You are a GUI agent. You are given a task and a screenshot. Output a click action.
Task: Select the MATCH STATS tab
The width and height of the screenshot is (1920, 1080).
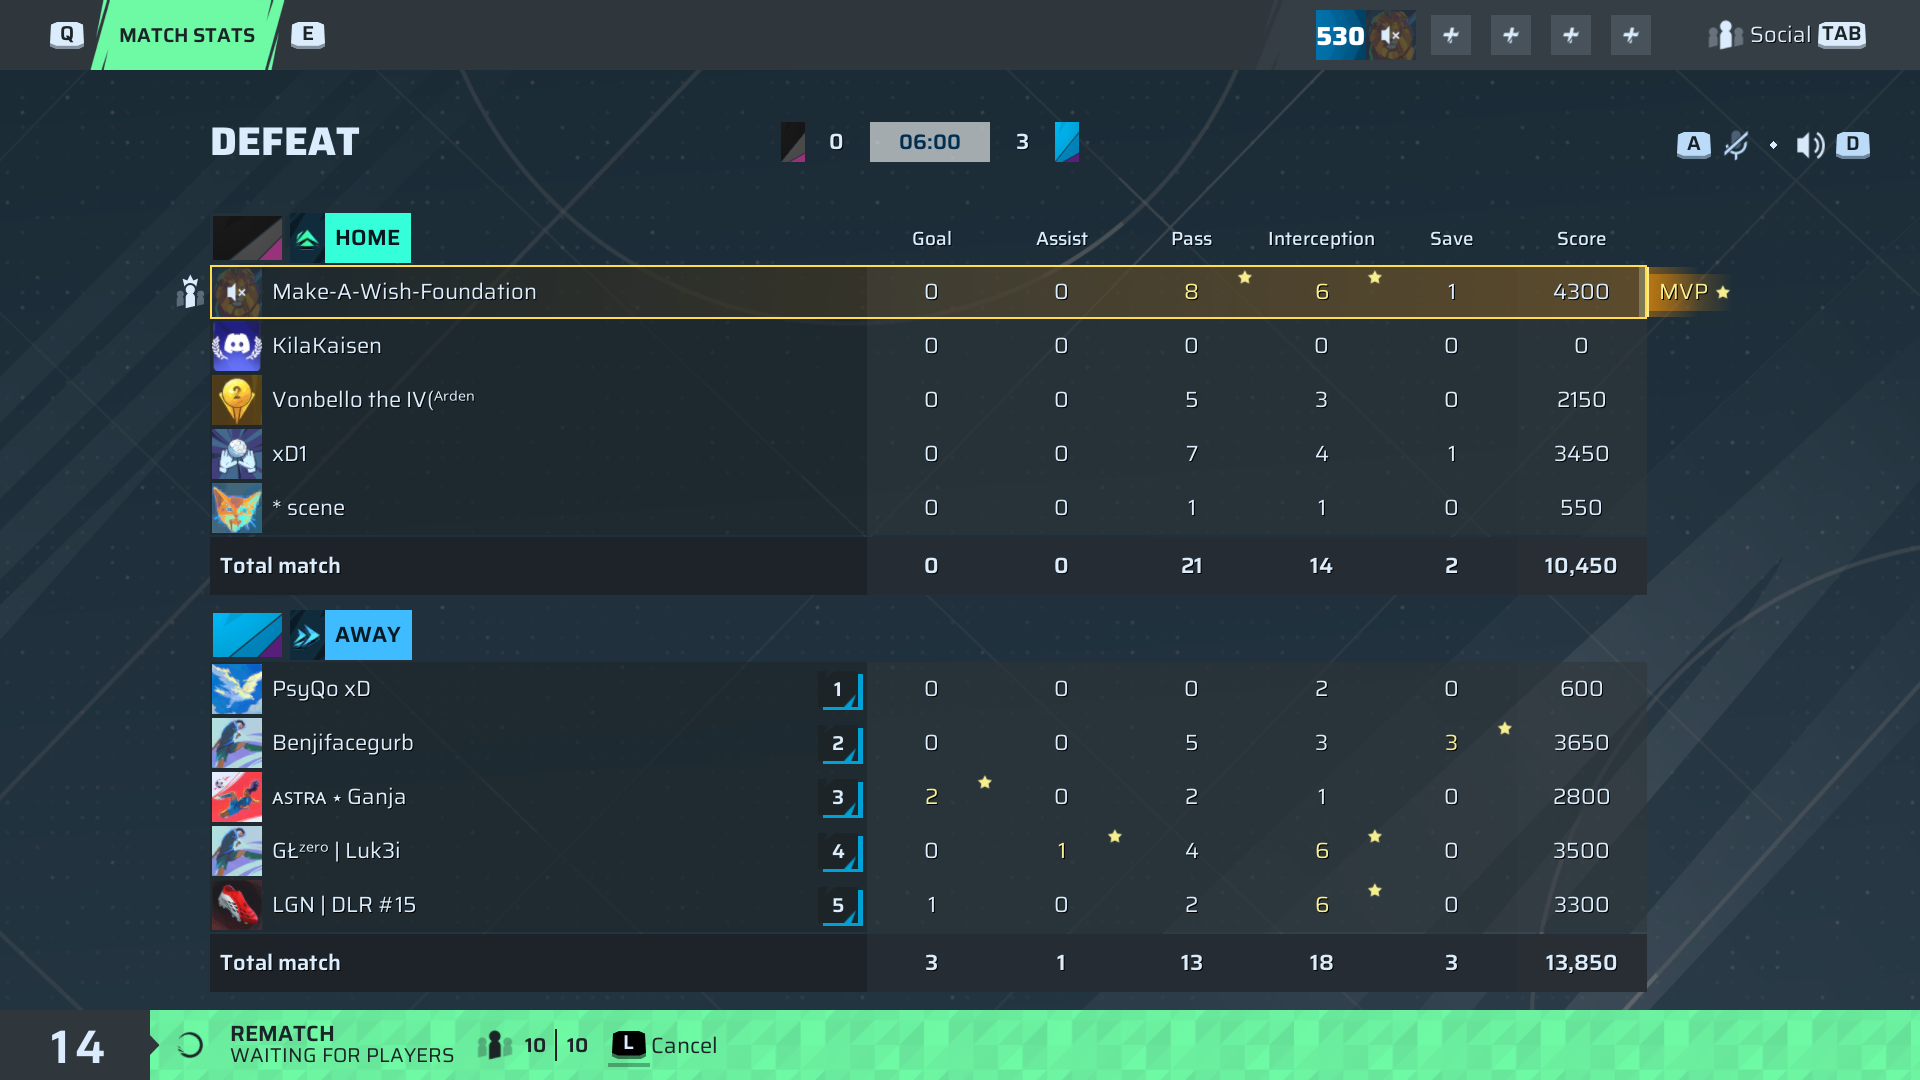pos(187,35)
